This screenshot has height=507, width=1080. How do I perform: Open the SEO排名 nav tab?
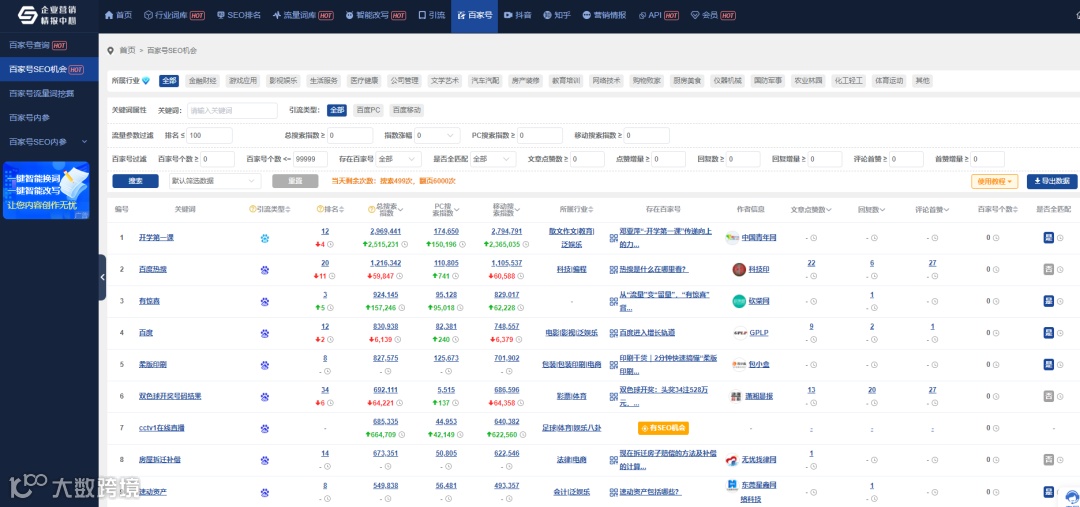238,15
